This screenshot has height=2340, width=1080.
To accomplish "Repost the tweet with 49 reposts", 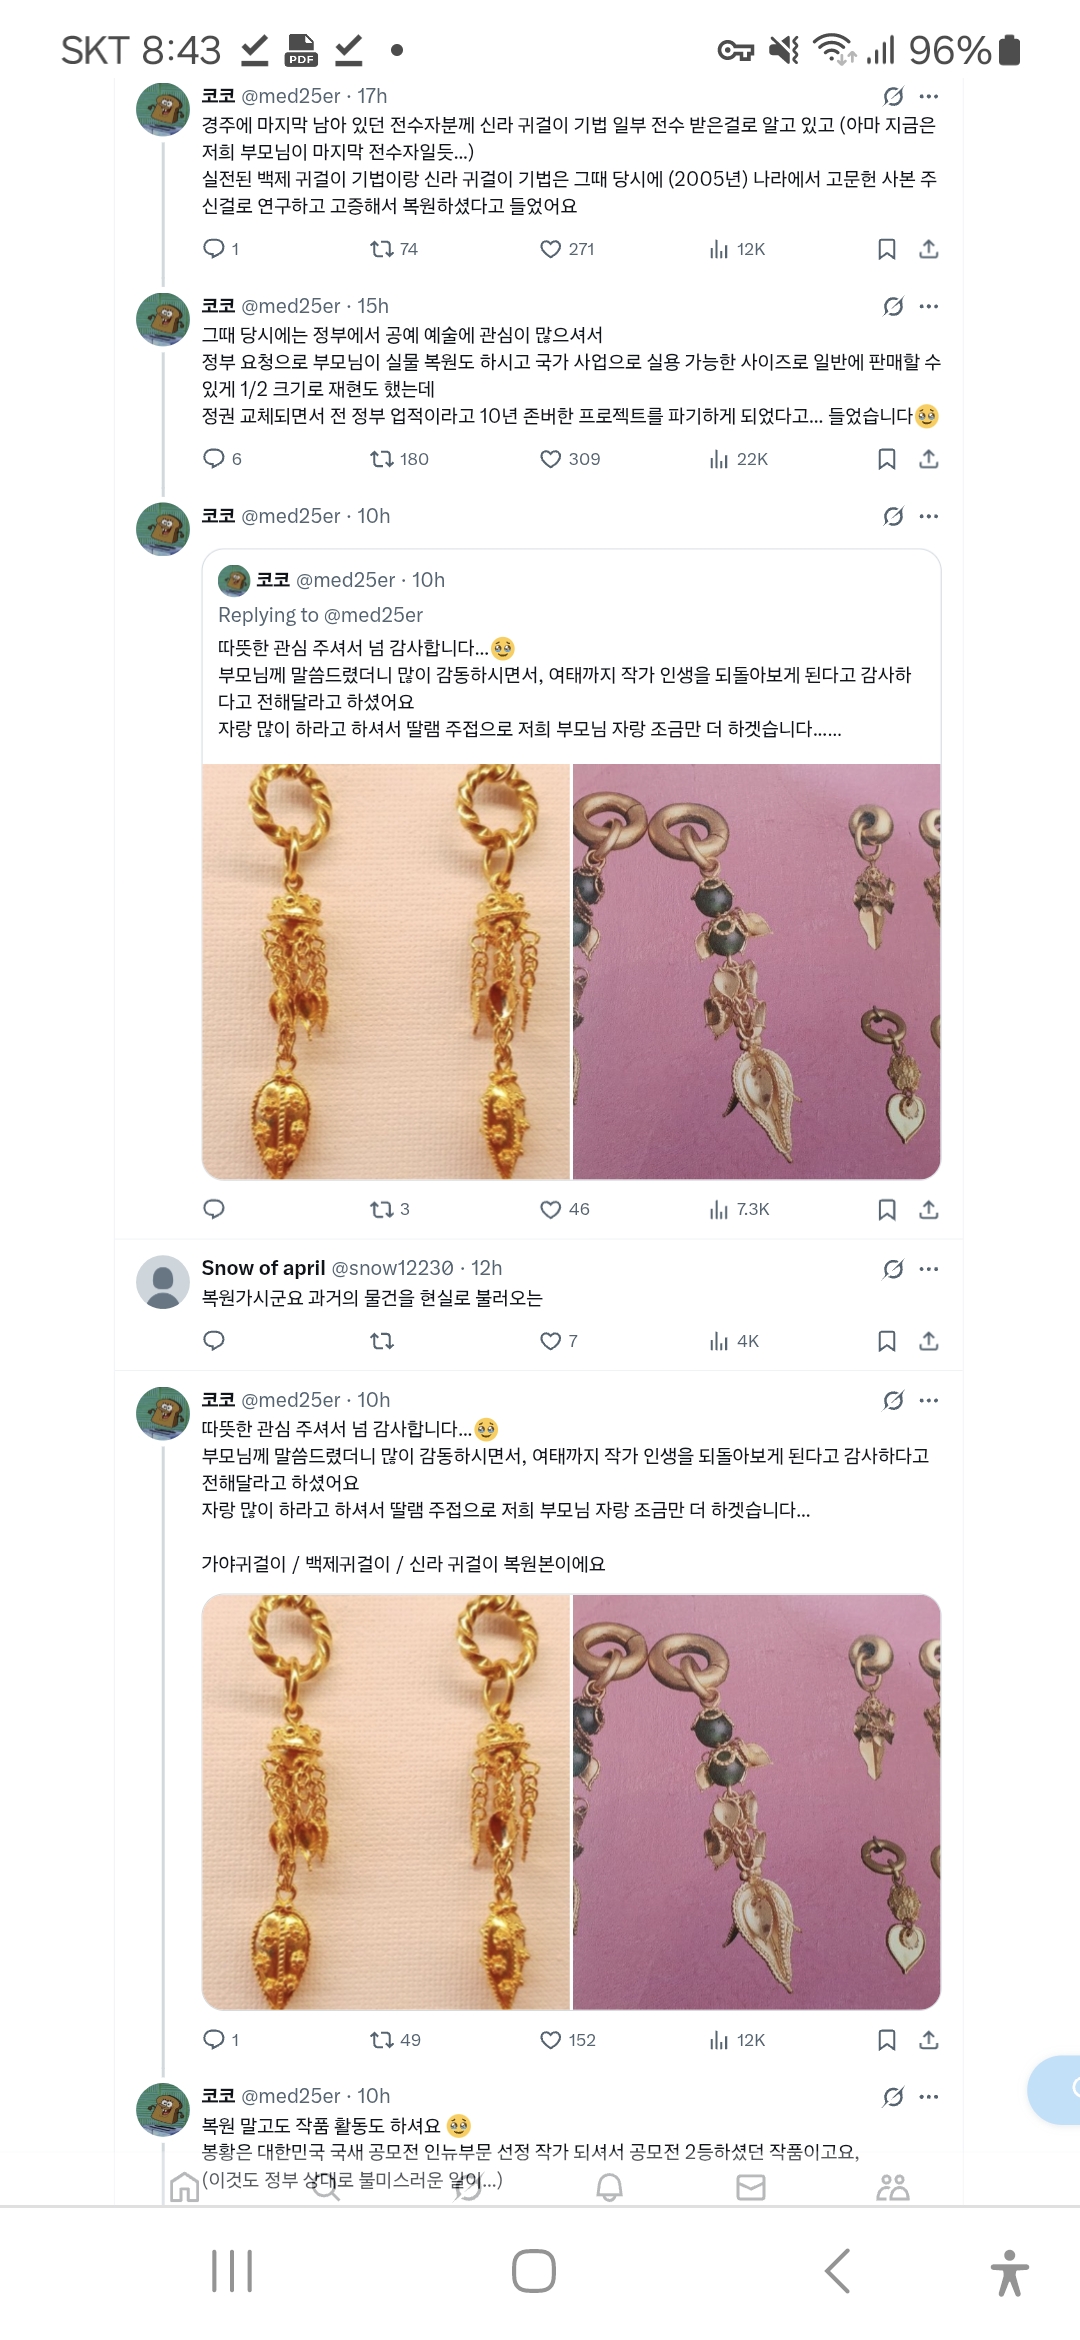I will (394, 2040).
